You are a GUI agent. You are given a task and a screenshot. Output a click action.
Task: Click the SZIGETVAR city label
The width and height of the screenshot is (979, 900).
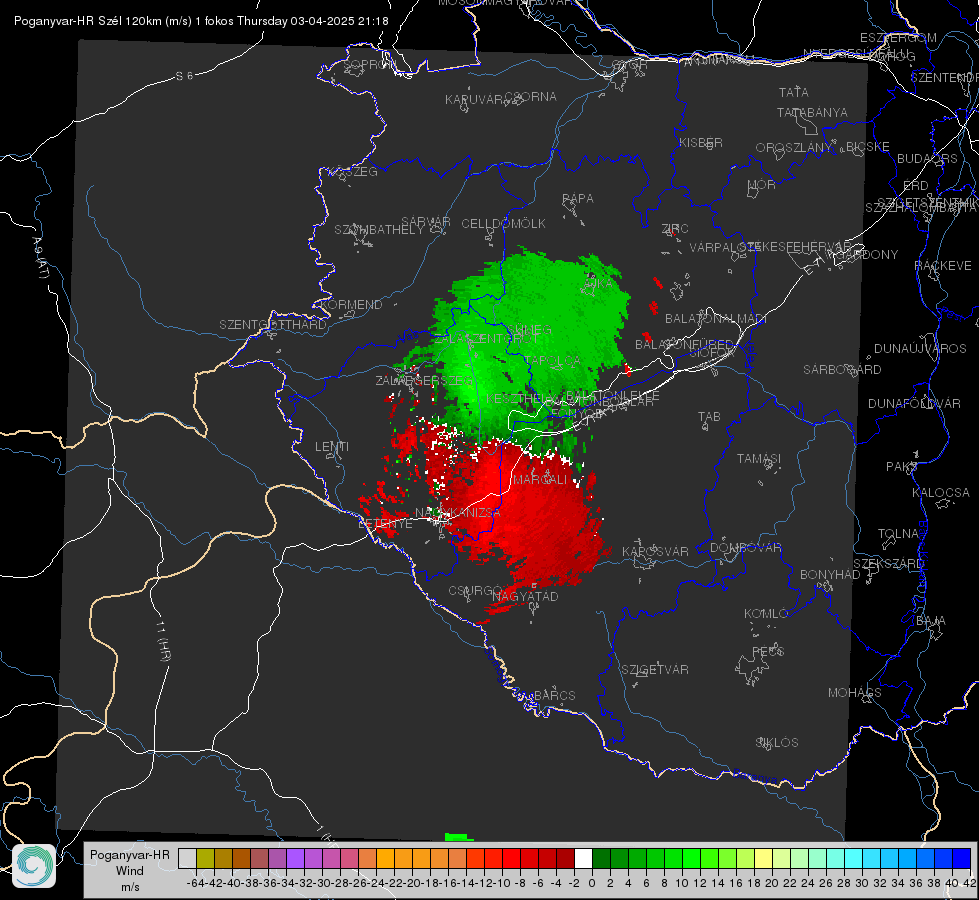coord(654,669)
